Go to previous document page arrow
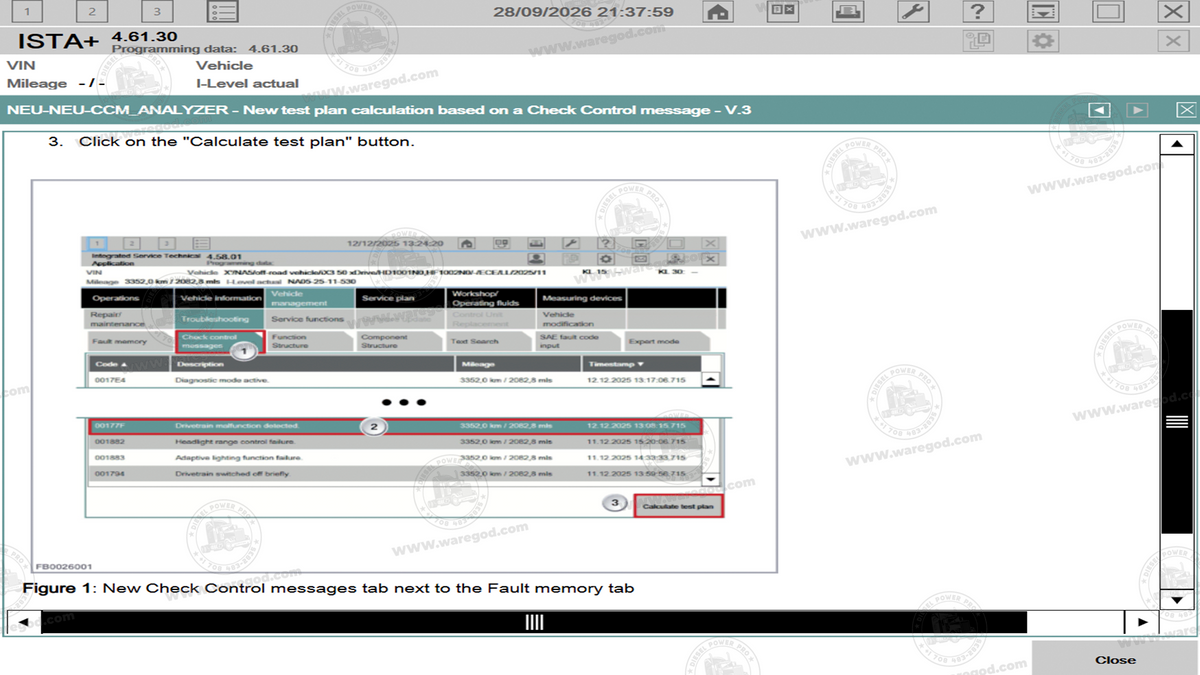Viewport: 1200px width, 675px height. tap(1099, 110)
